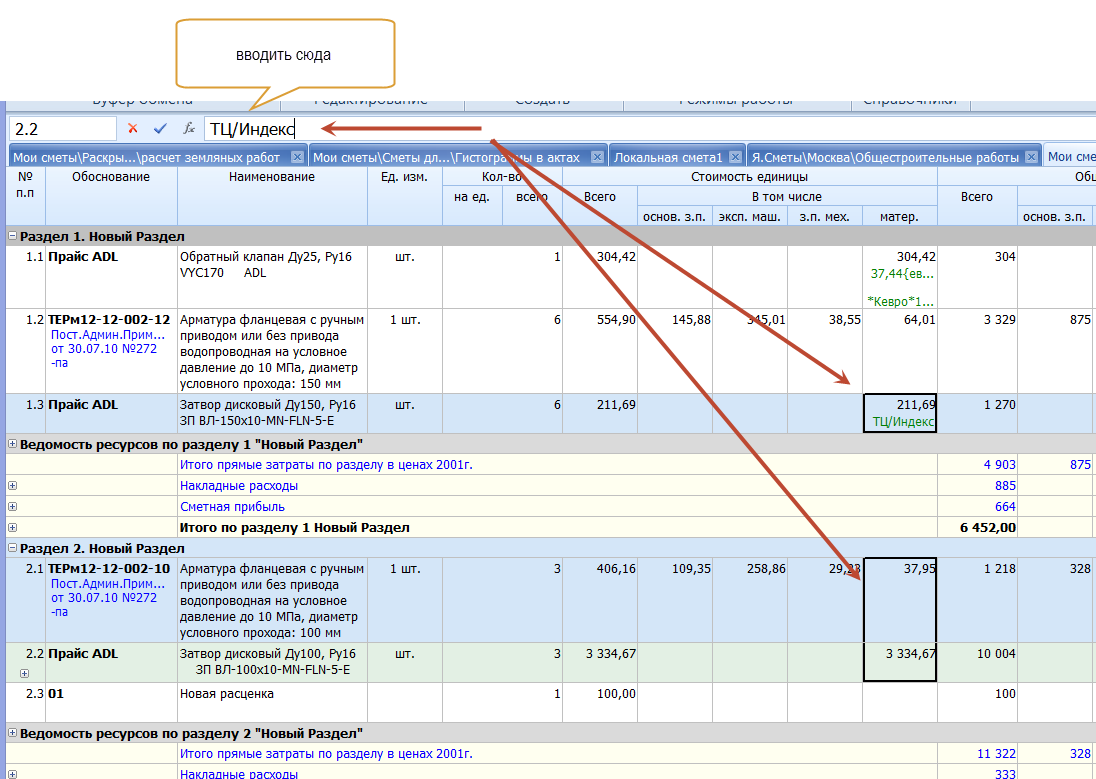Switch to the 'расчет земляных работ' tab
Image resolution: width=1096 pixels, height=779 pixels.
147,157
